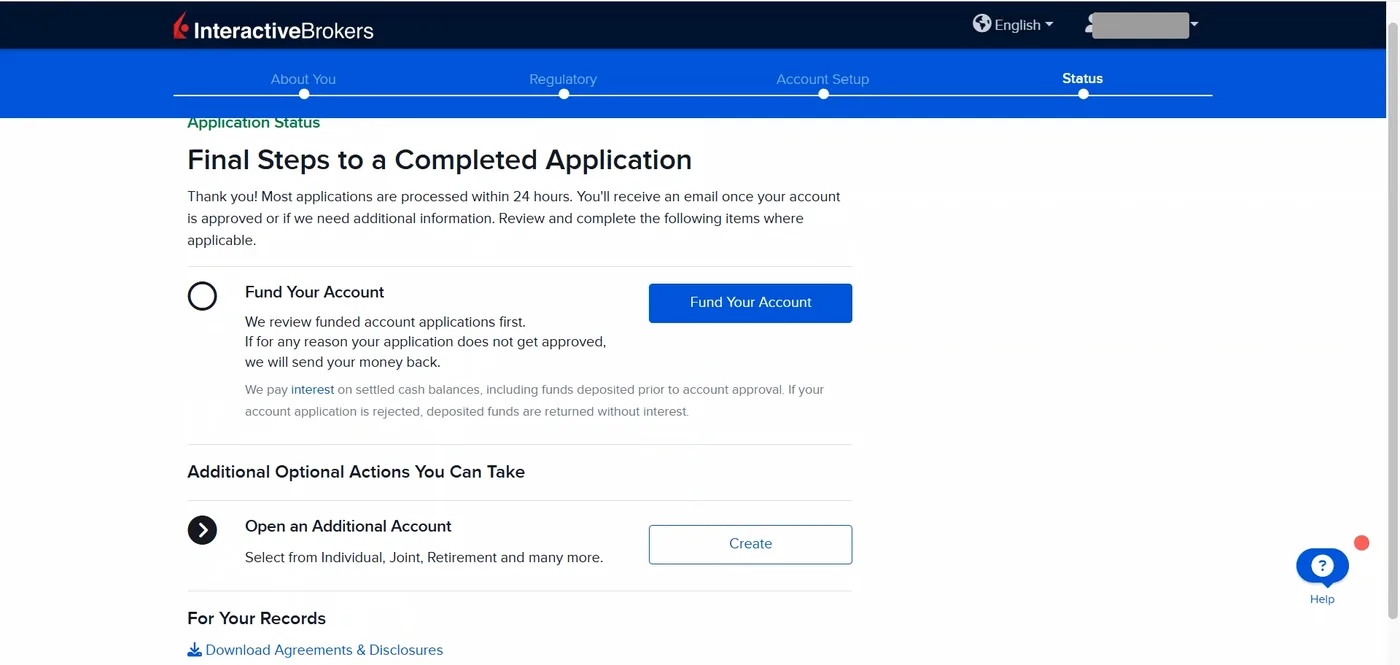Click the Fund Your Account section title

tap(315, 292)
